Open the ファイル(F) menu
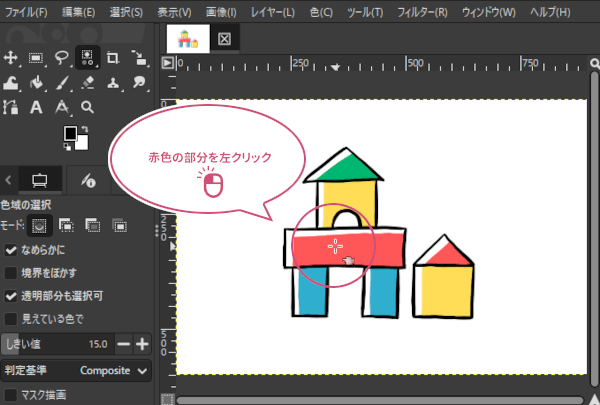The image size is (600, 405). coord(26,12)
